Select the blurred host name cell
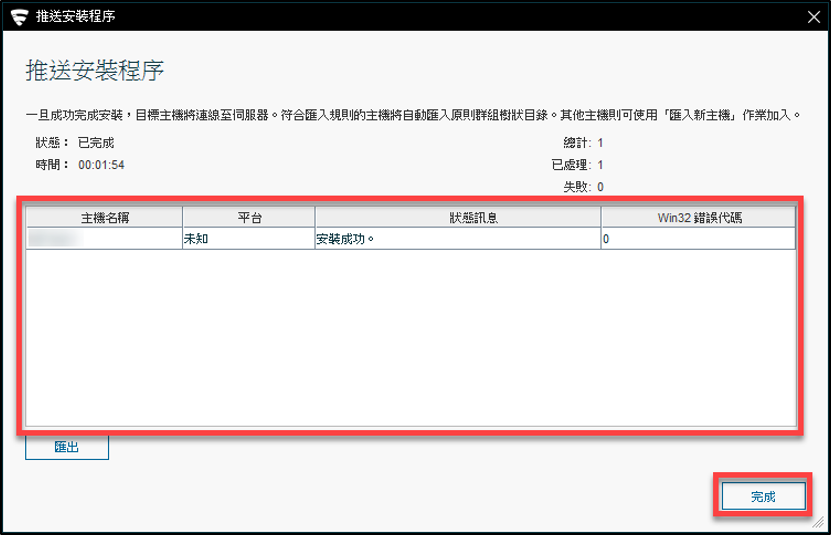 (104, 239)
